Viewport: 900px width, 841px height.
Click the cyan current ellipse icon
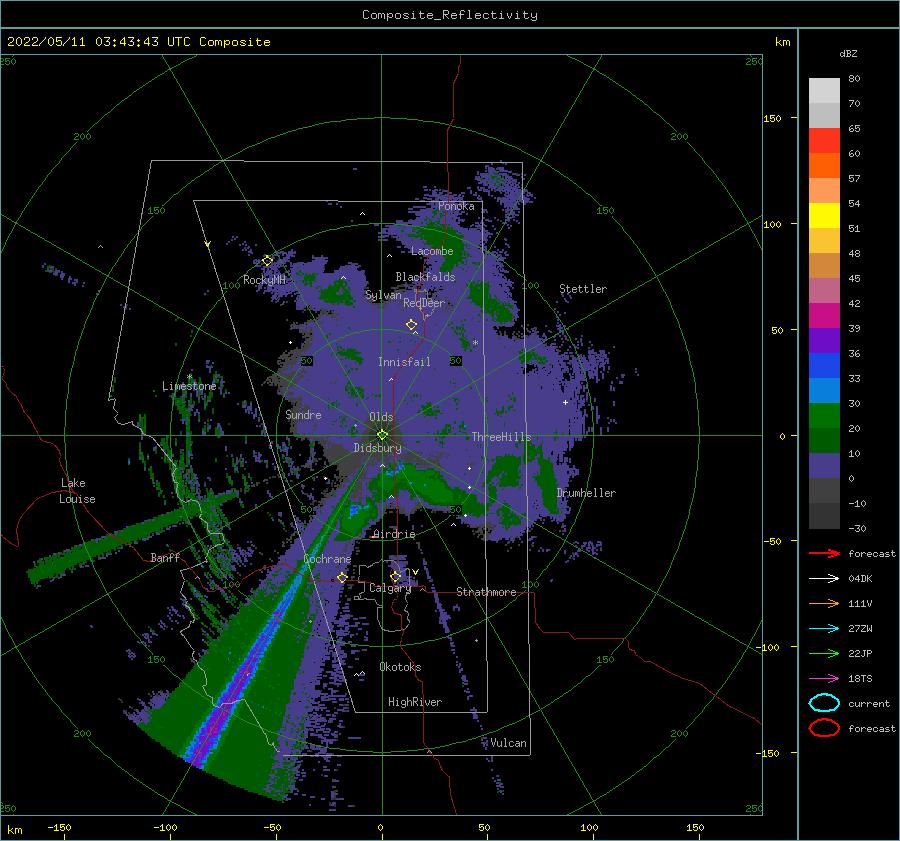tap(824, 703)
